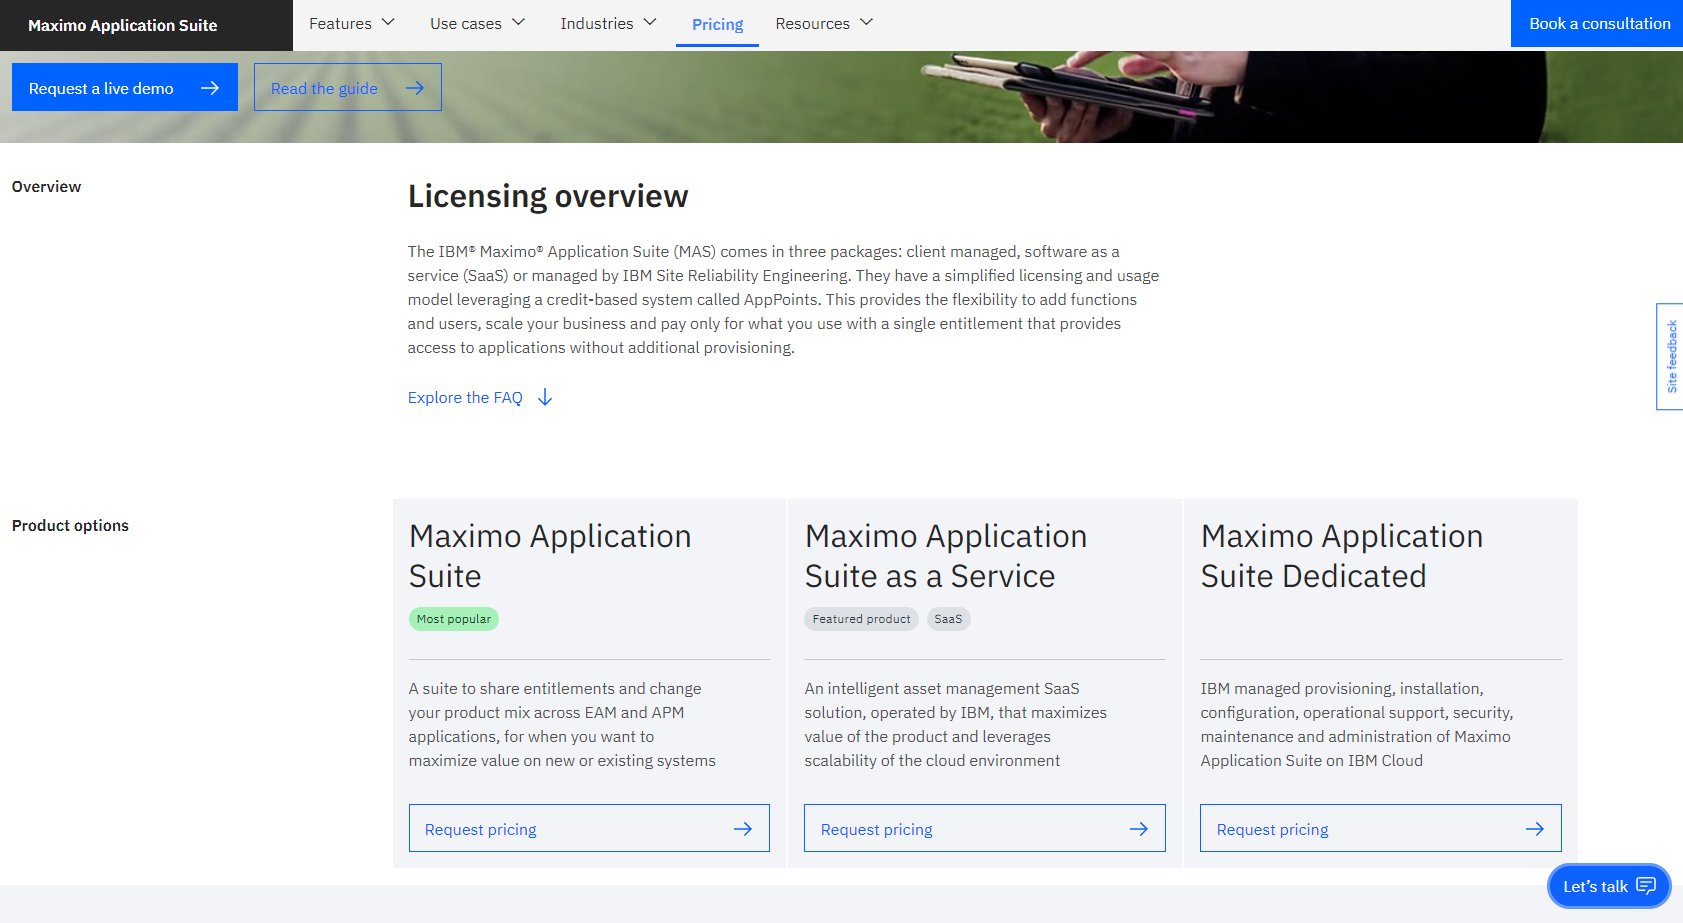This screenshot has height=923, width=1683.
Task: Jump to Product options in side navigation
Action: pyautogui.click(x=70, y=526)
